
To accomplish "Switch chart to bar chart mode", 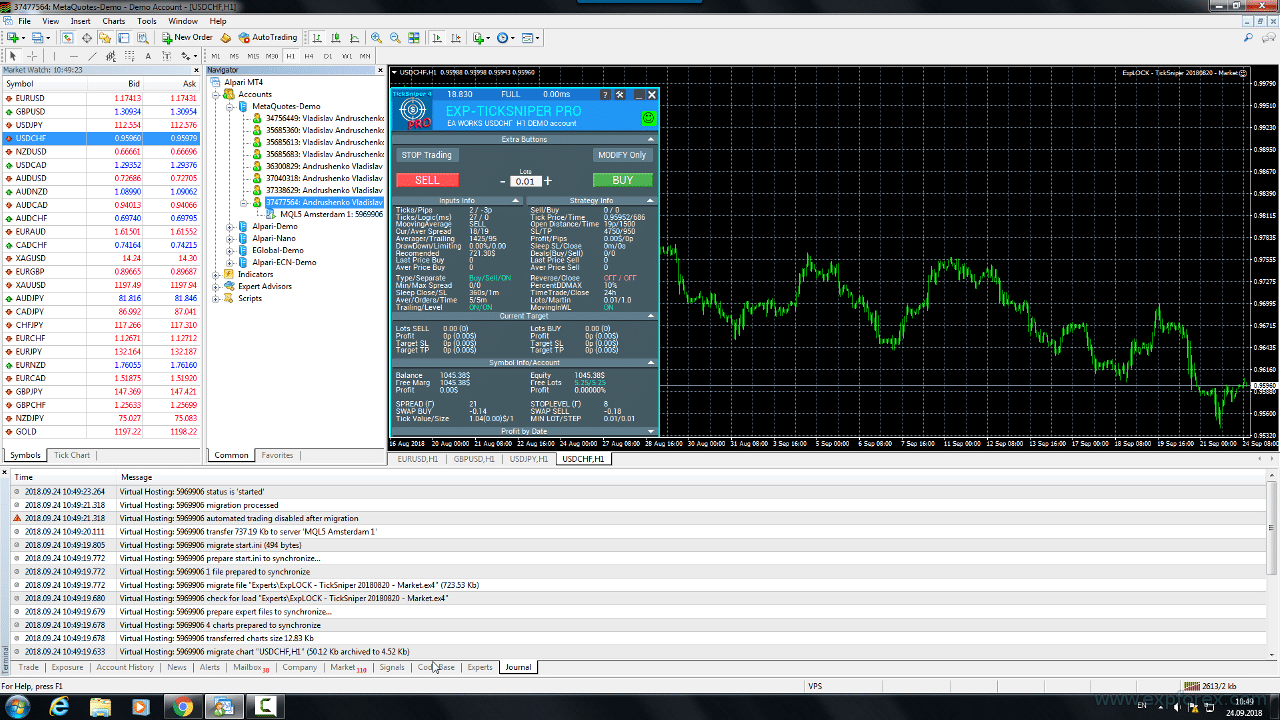I will (x=317, y=37).
